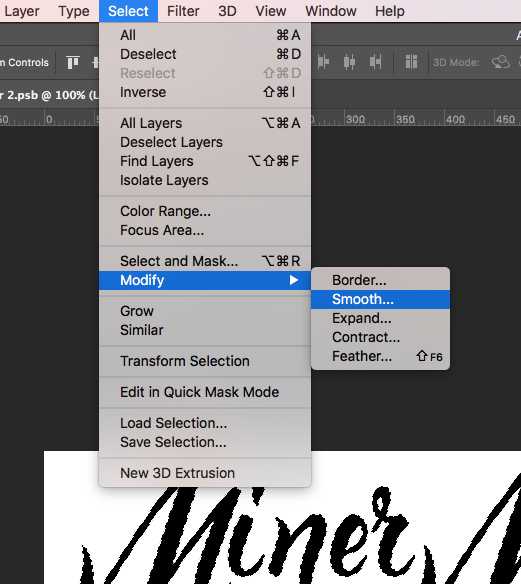Click the 3D Mode orbit icon
The image size is (521, 584).
[500, 62]
